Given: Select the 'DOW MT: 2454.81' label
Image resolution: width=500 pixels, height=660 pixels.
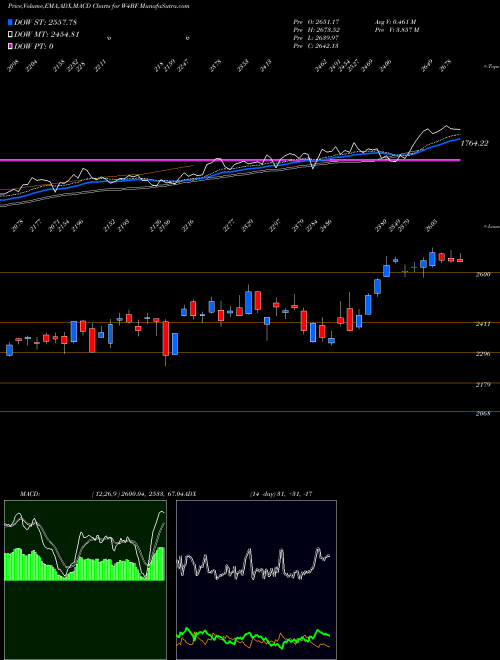Looking at the screenshot, I should 47,35.
